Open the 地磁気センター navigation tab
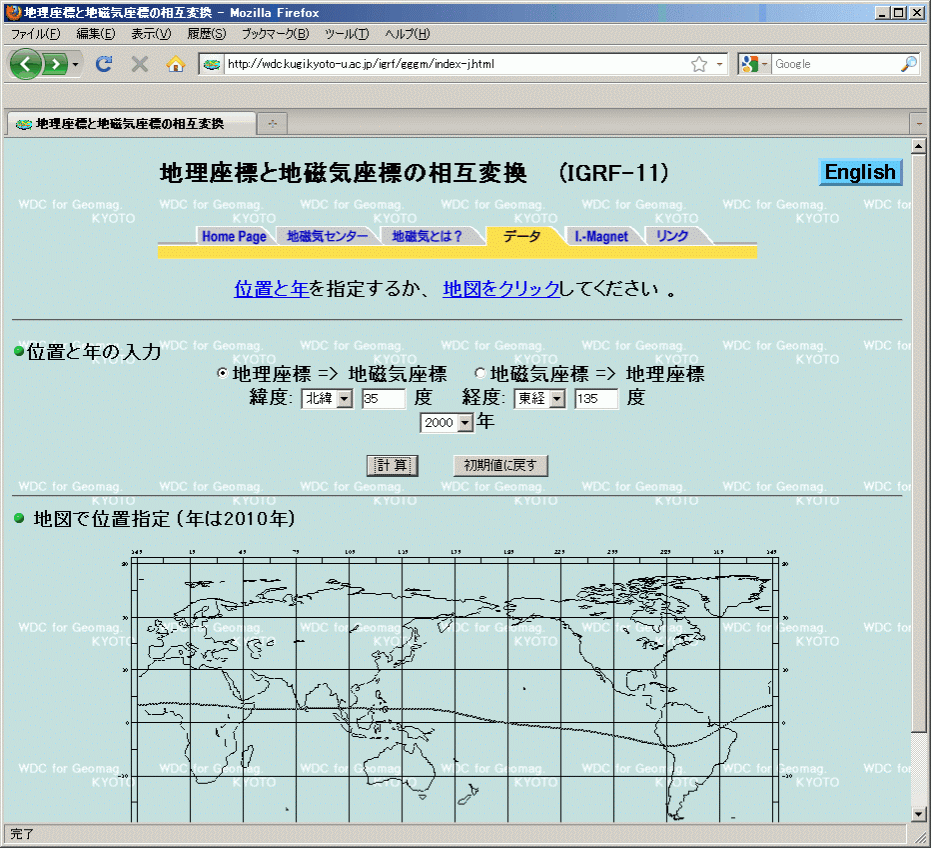This screenshot has height=849, width=932. point(327,236)
